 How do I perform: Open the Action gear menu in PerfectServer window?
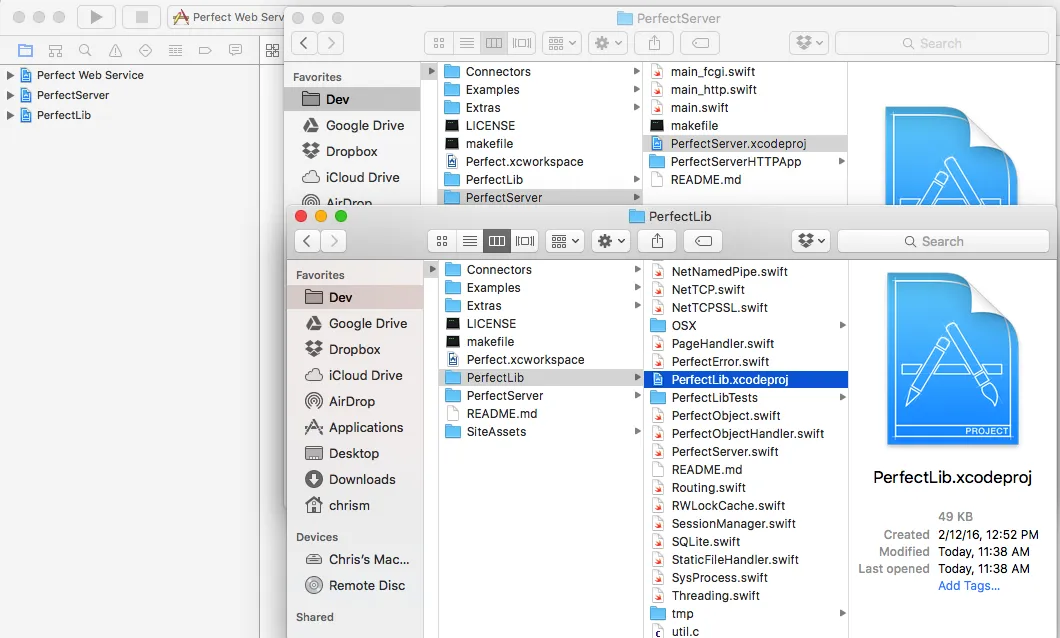[x=608, y=43]
